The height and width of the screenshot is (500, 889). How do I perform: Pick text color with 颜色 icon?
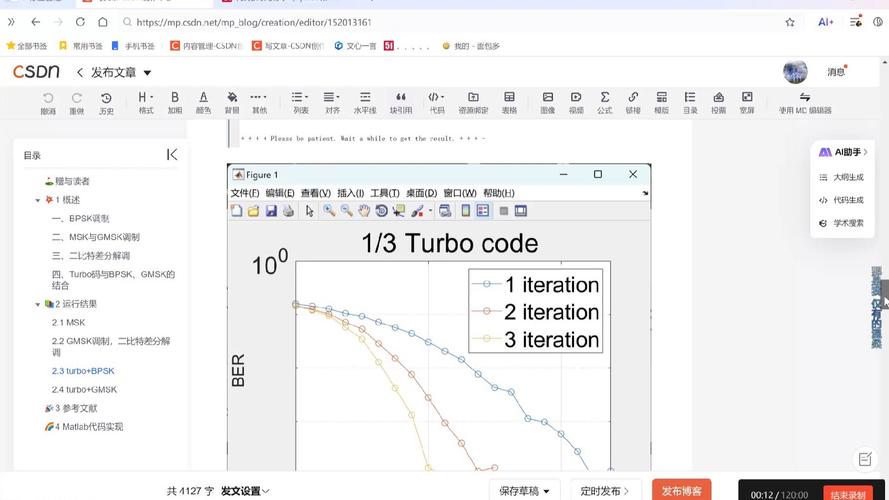tap(203, 102)
